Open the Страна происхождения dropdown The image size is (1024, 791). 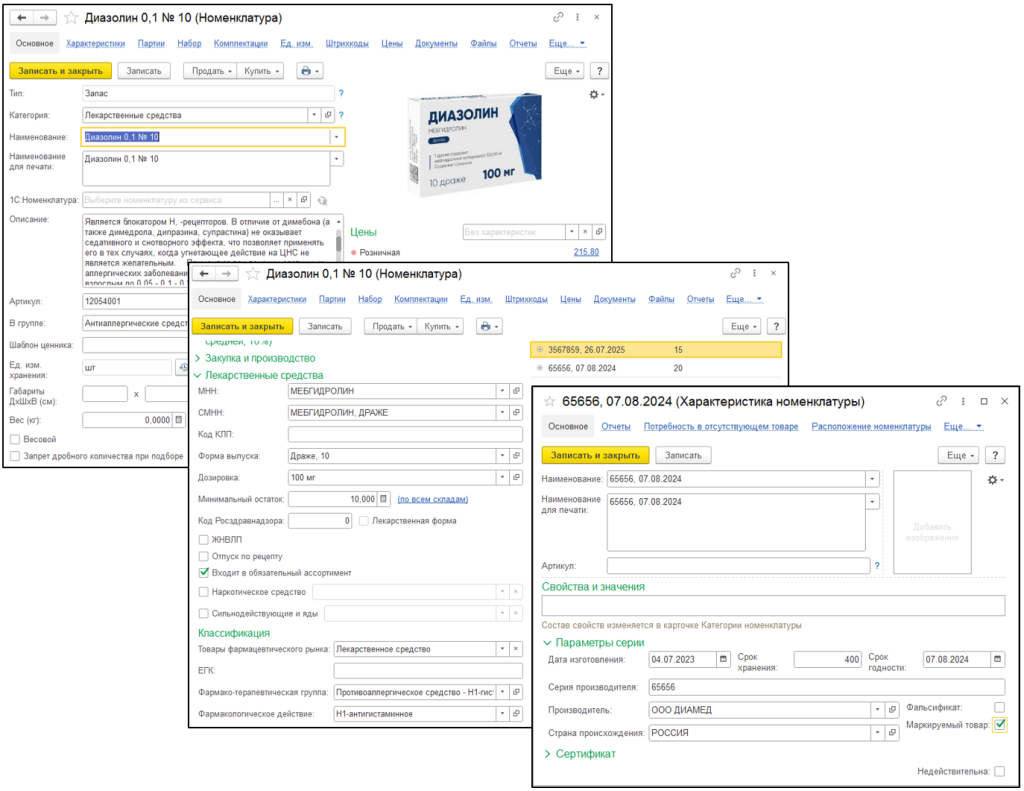(x=877, y=732)
